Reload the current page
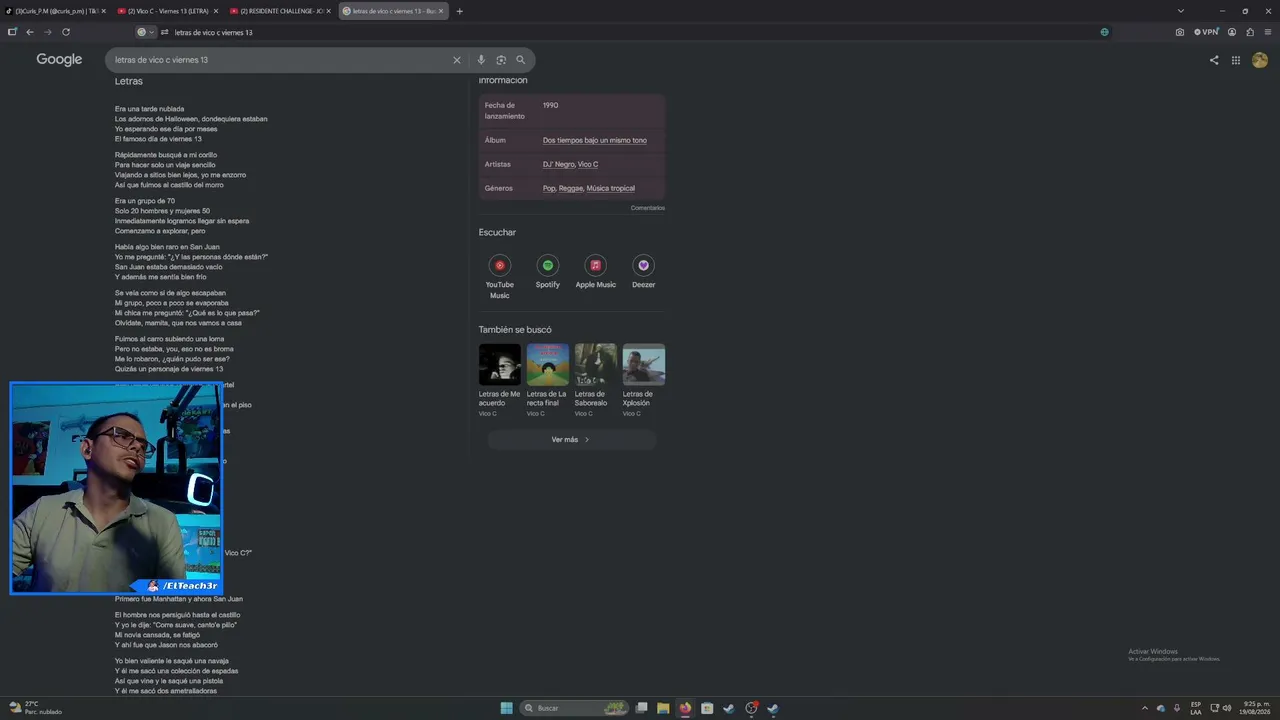Image resolution: width=1280 pixels, height=720 pixels. coord(66,32)
